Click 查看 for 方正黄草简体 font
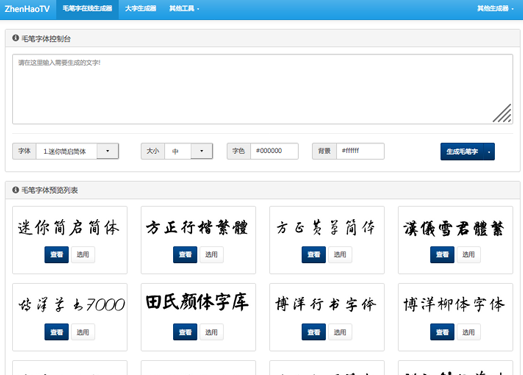 (x=314, y=255)
